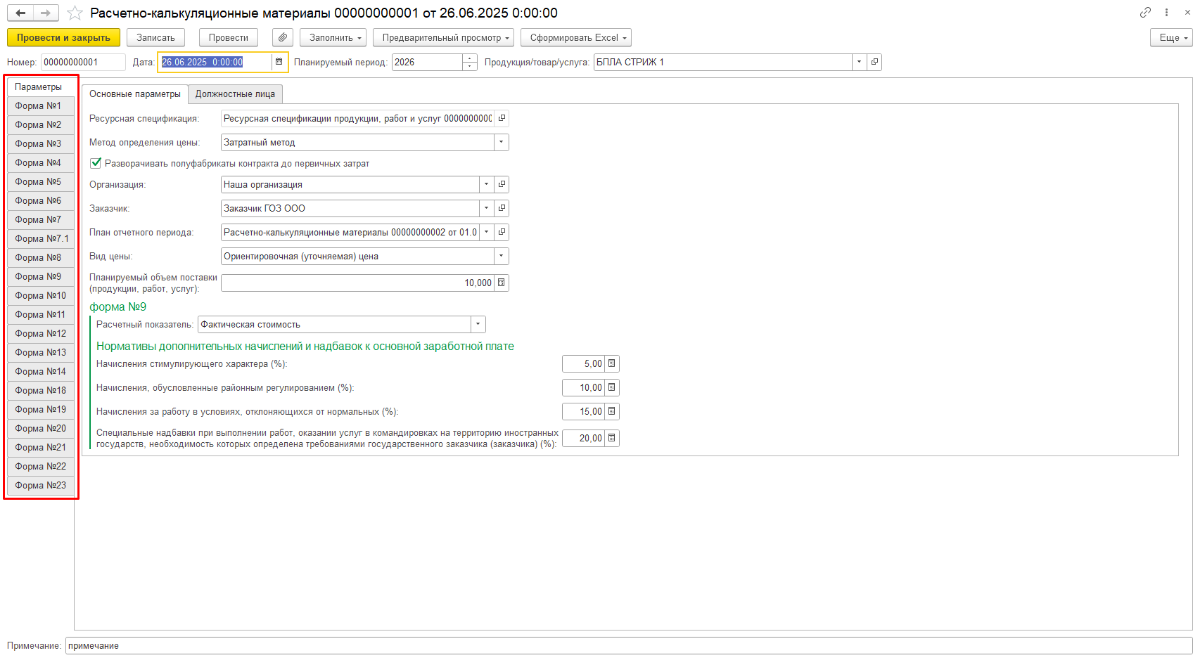Click the paperclip attachments icon
Viewport: 1200px width, 660px height.
pos(282,37)
